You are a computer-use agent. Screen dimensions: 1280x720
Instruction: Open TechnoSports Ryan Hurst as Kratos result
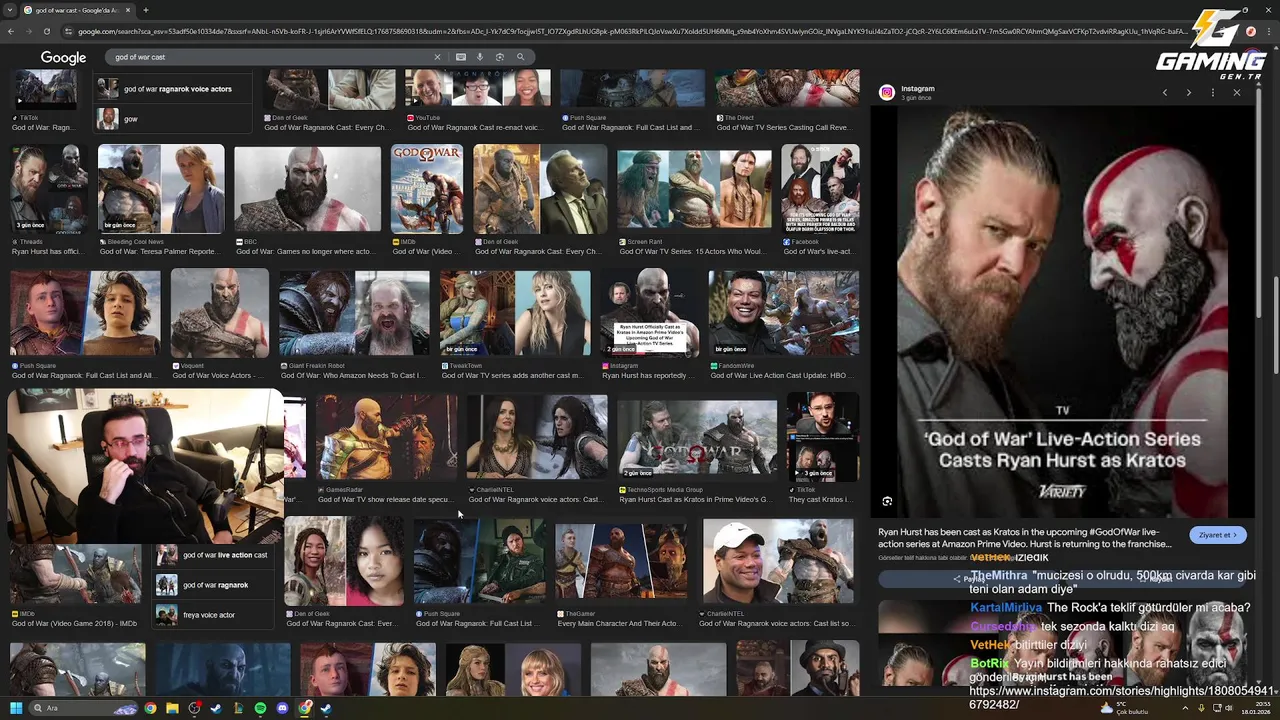[x=697, y=437]
